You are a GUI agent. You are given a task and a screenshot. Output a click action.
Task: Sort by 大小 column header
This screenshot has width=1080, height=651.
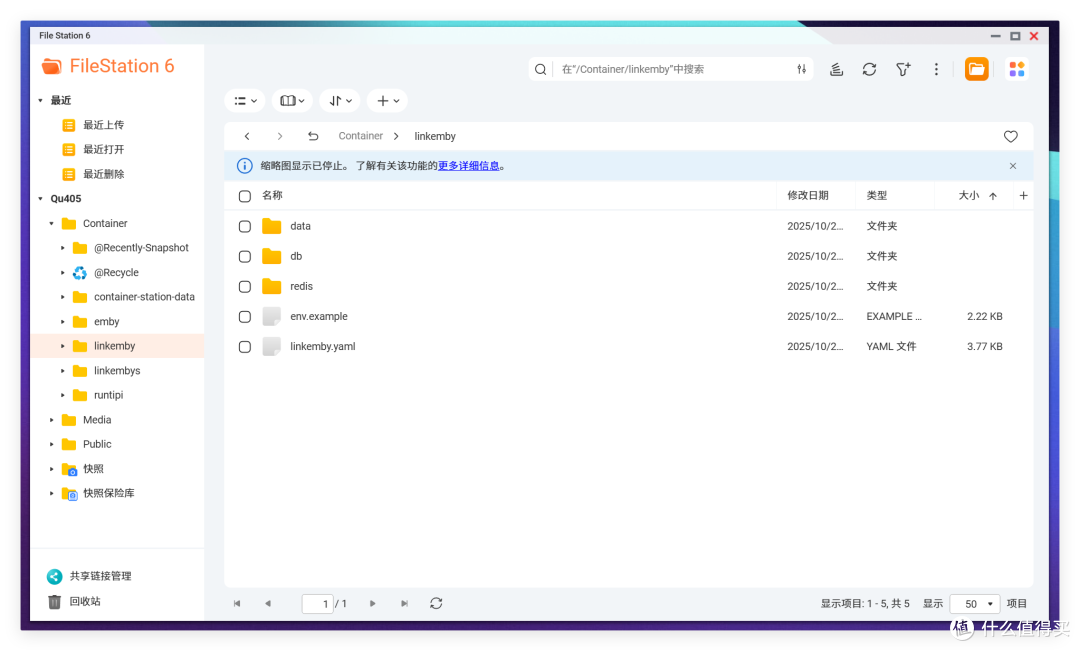point(968,196)
